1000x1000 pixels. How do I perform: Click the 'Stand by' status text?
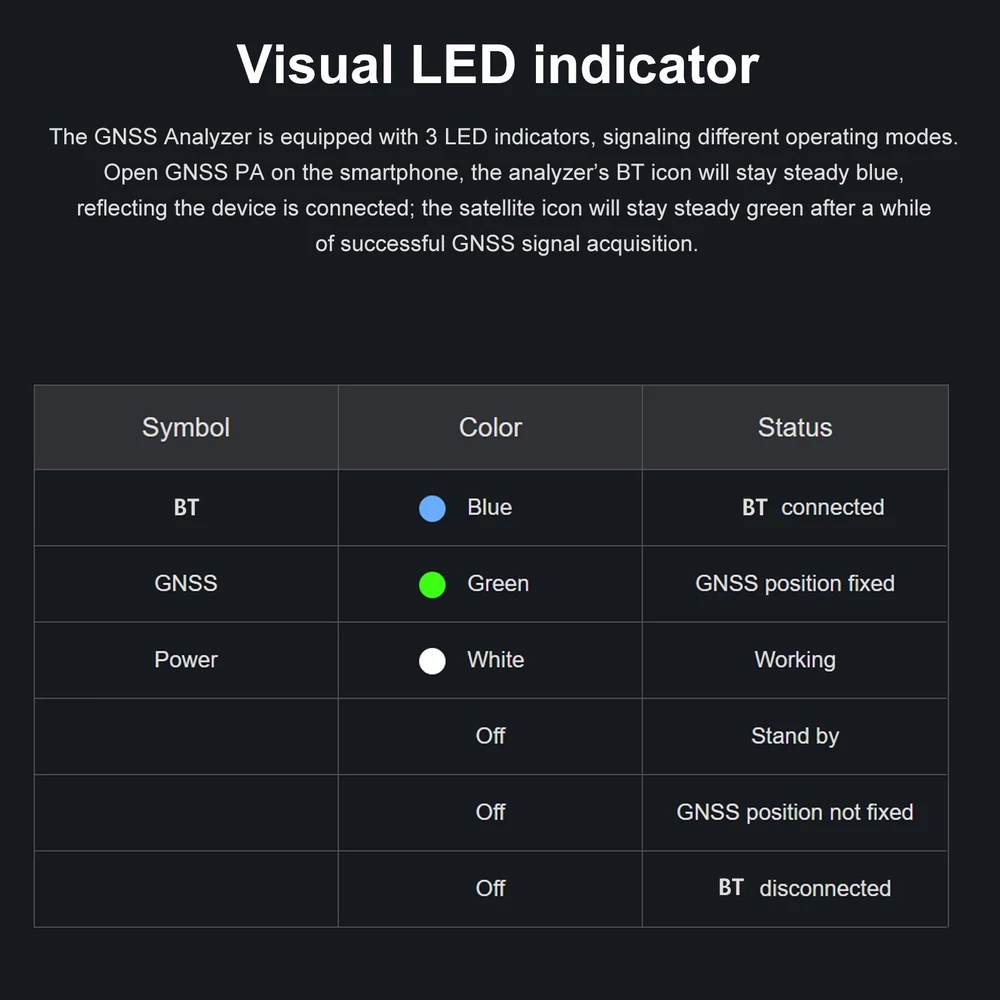click(795, 736)
